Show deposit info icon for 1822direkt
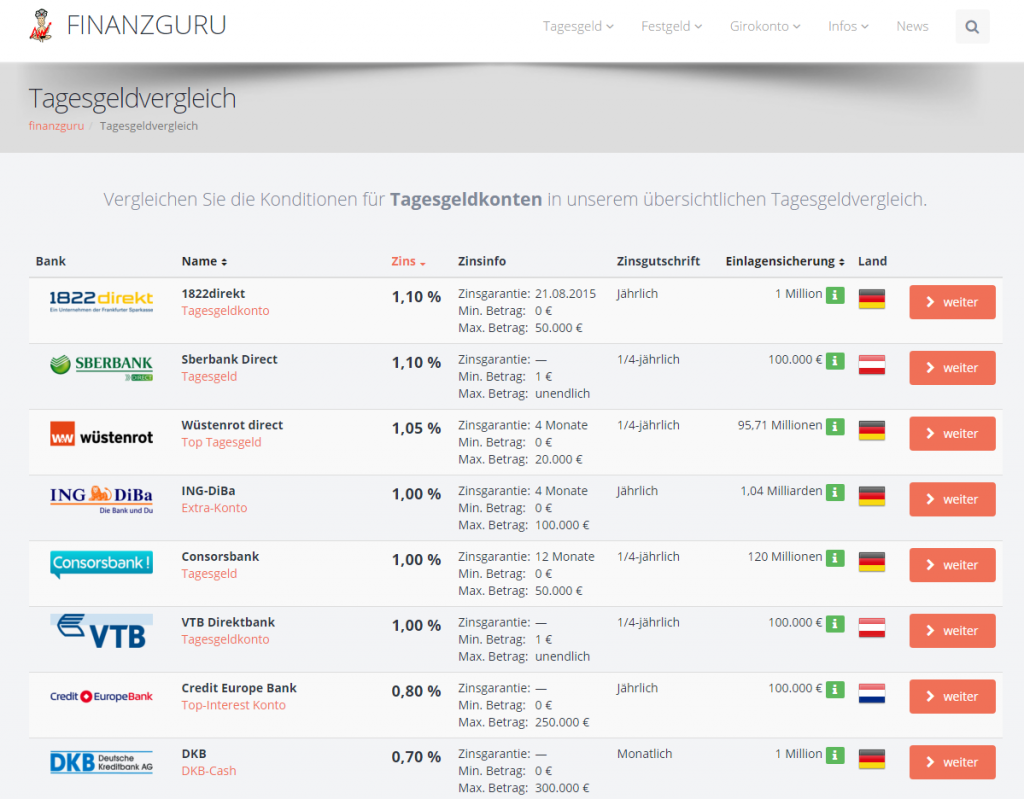The height and width of the screenshot is (799, 1024). click(x=835, y=295)
